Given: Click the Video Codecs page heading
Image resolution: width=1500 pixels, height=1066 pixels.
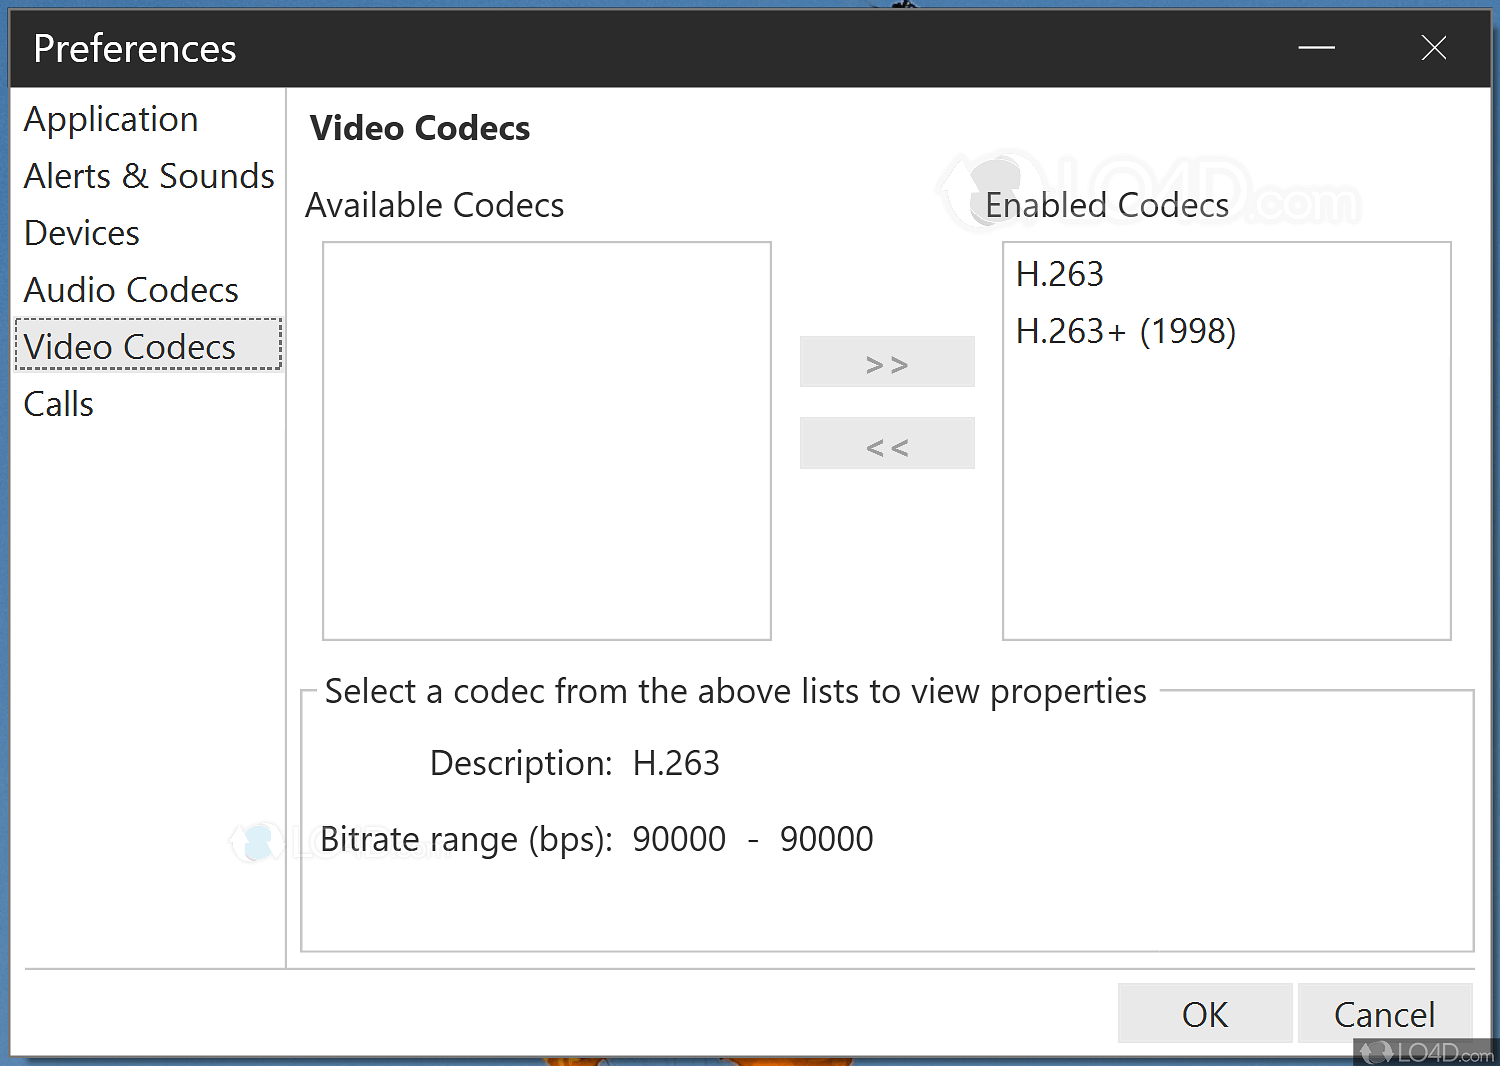Looking at the screenshot, I should 420,128.
